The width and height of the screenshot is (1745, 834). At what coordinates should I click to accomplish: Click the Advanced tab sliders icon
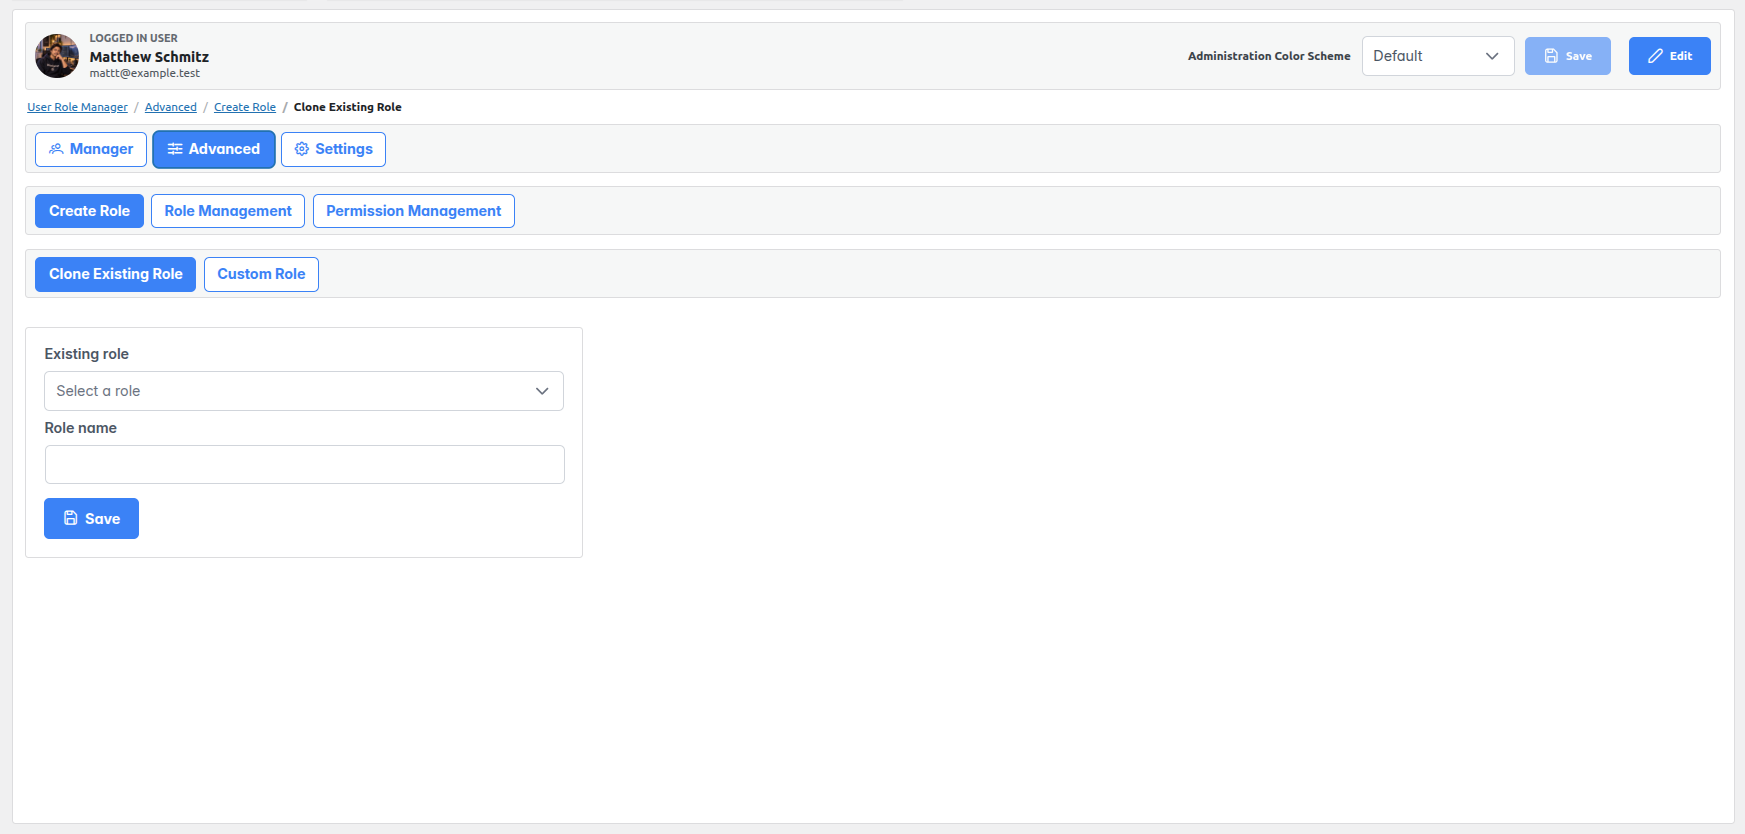tap(175, 149)
